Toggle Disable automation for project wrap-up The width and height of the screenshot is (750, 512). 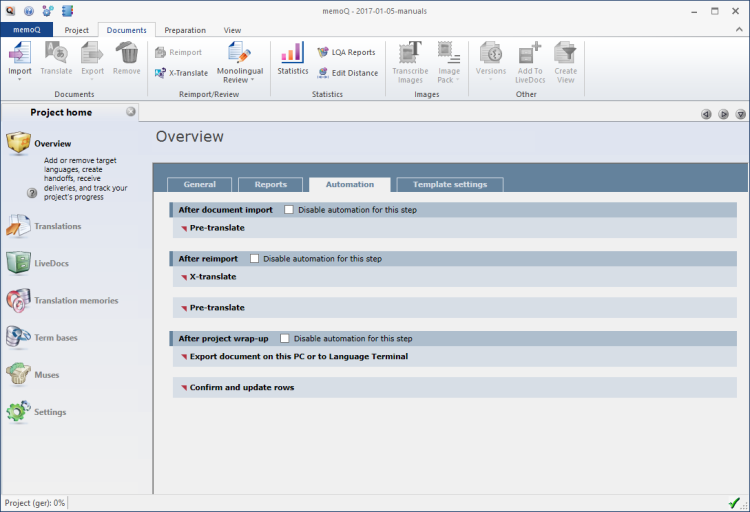tap(285, 338)
